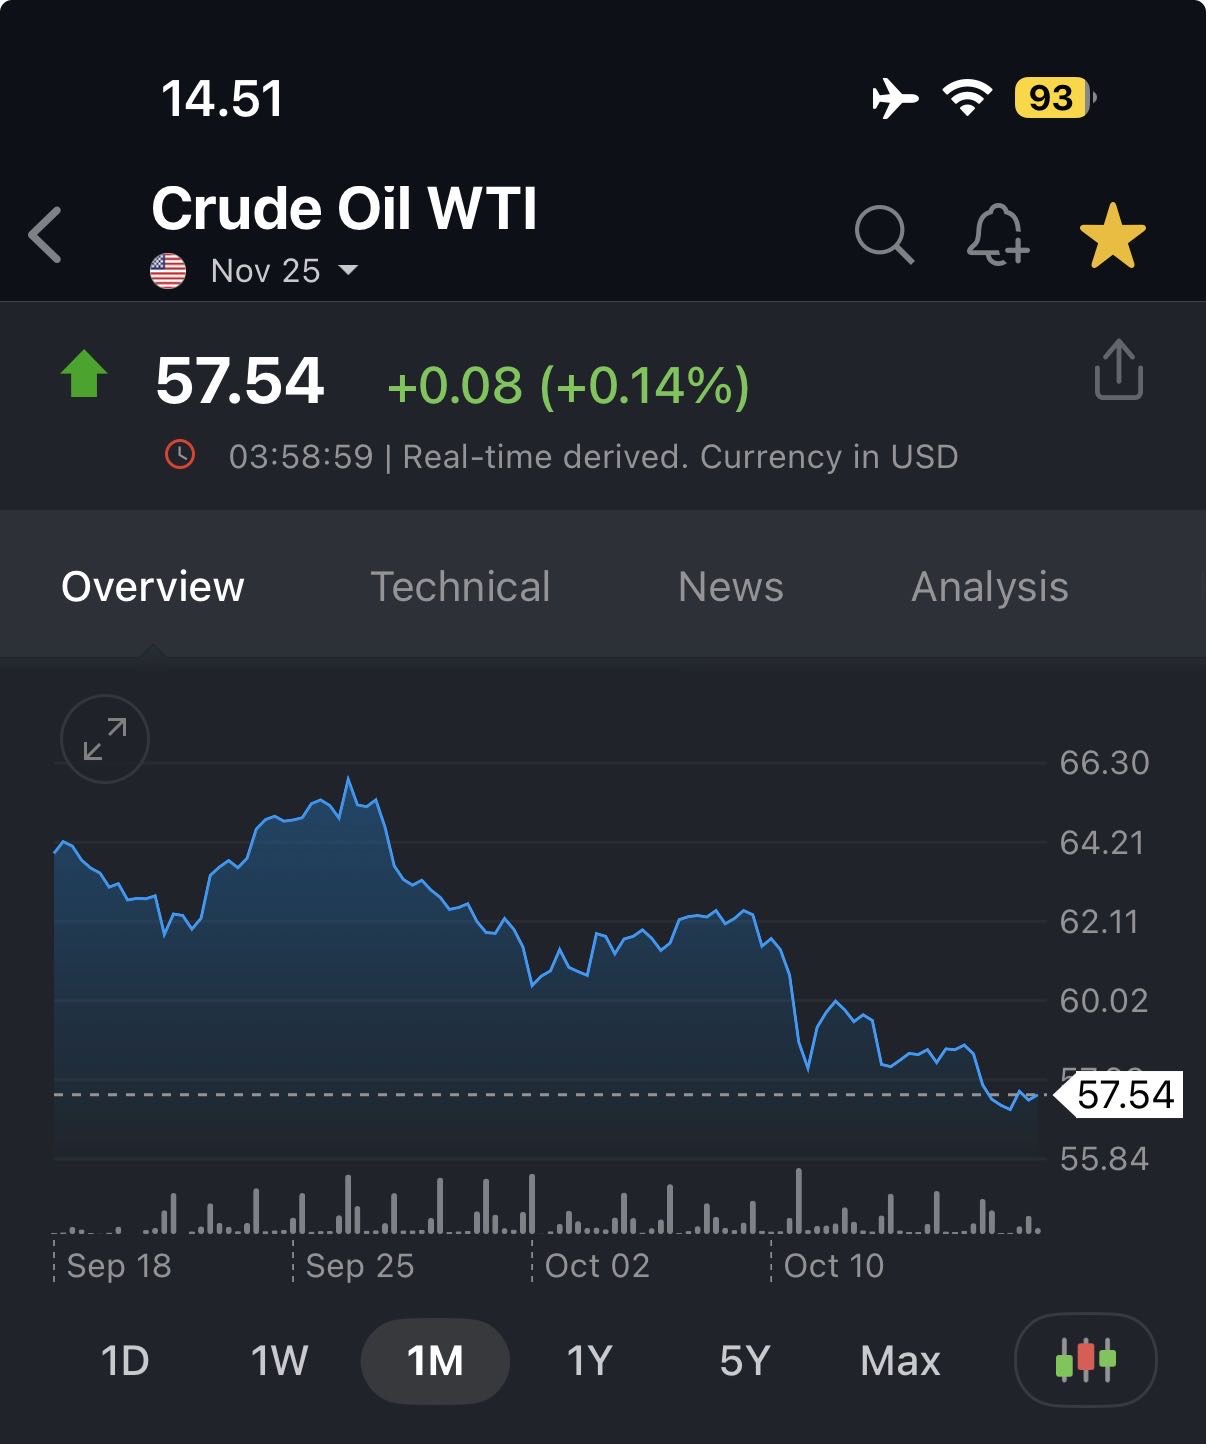
Task: Tap the back arrow icon
Action: click(x=46, y=236)
